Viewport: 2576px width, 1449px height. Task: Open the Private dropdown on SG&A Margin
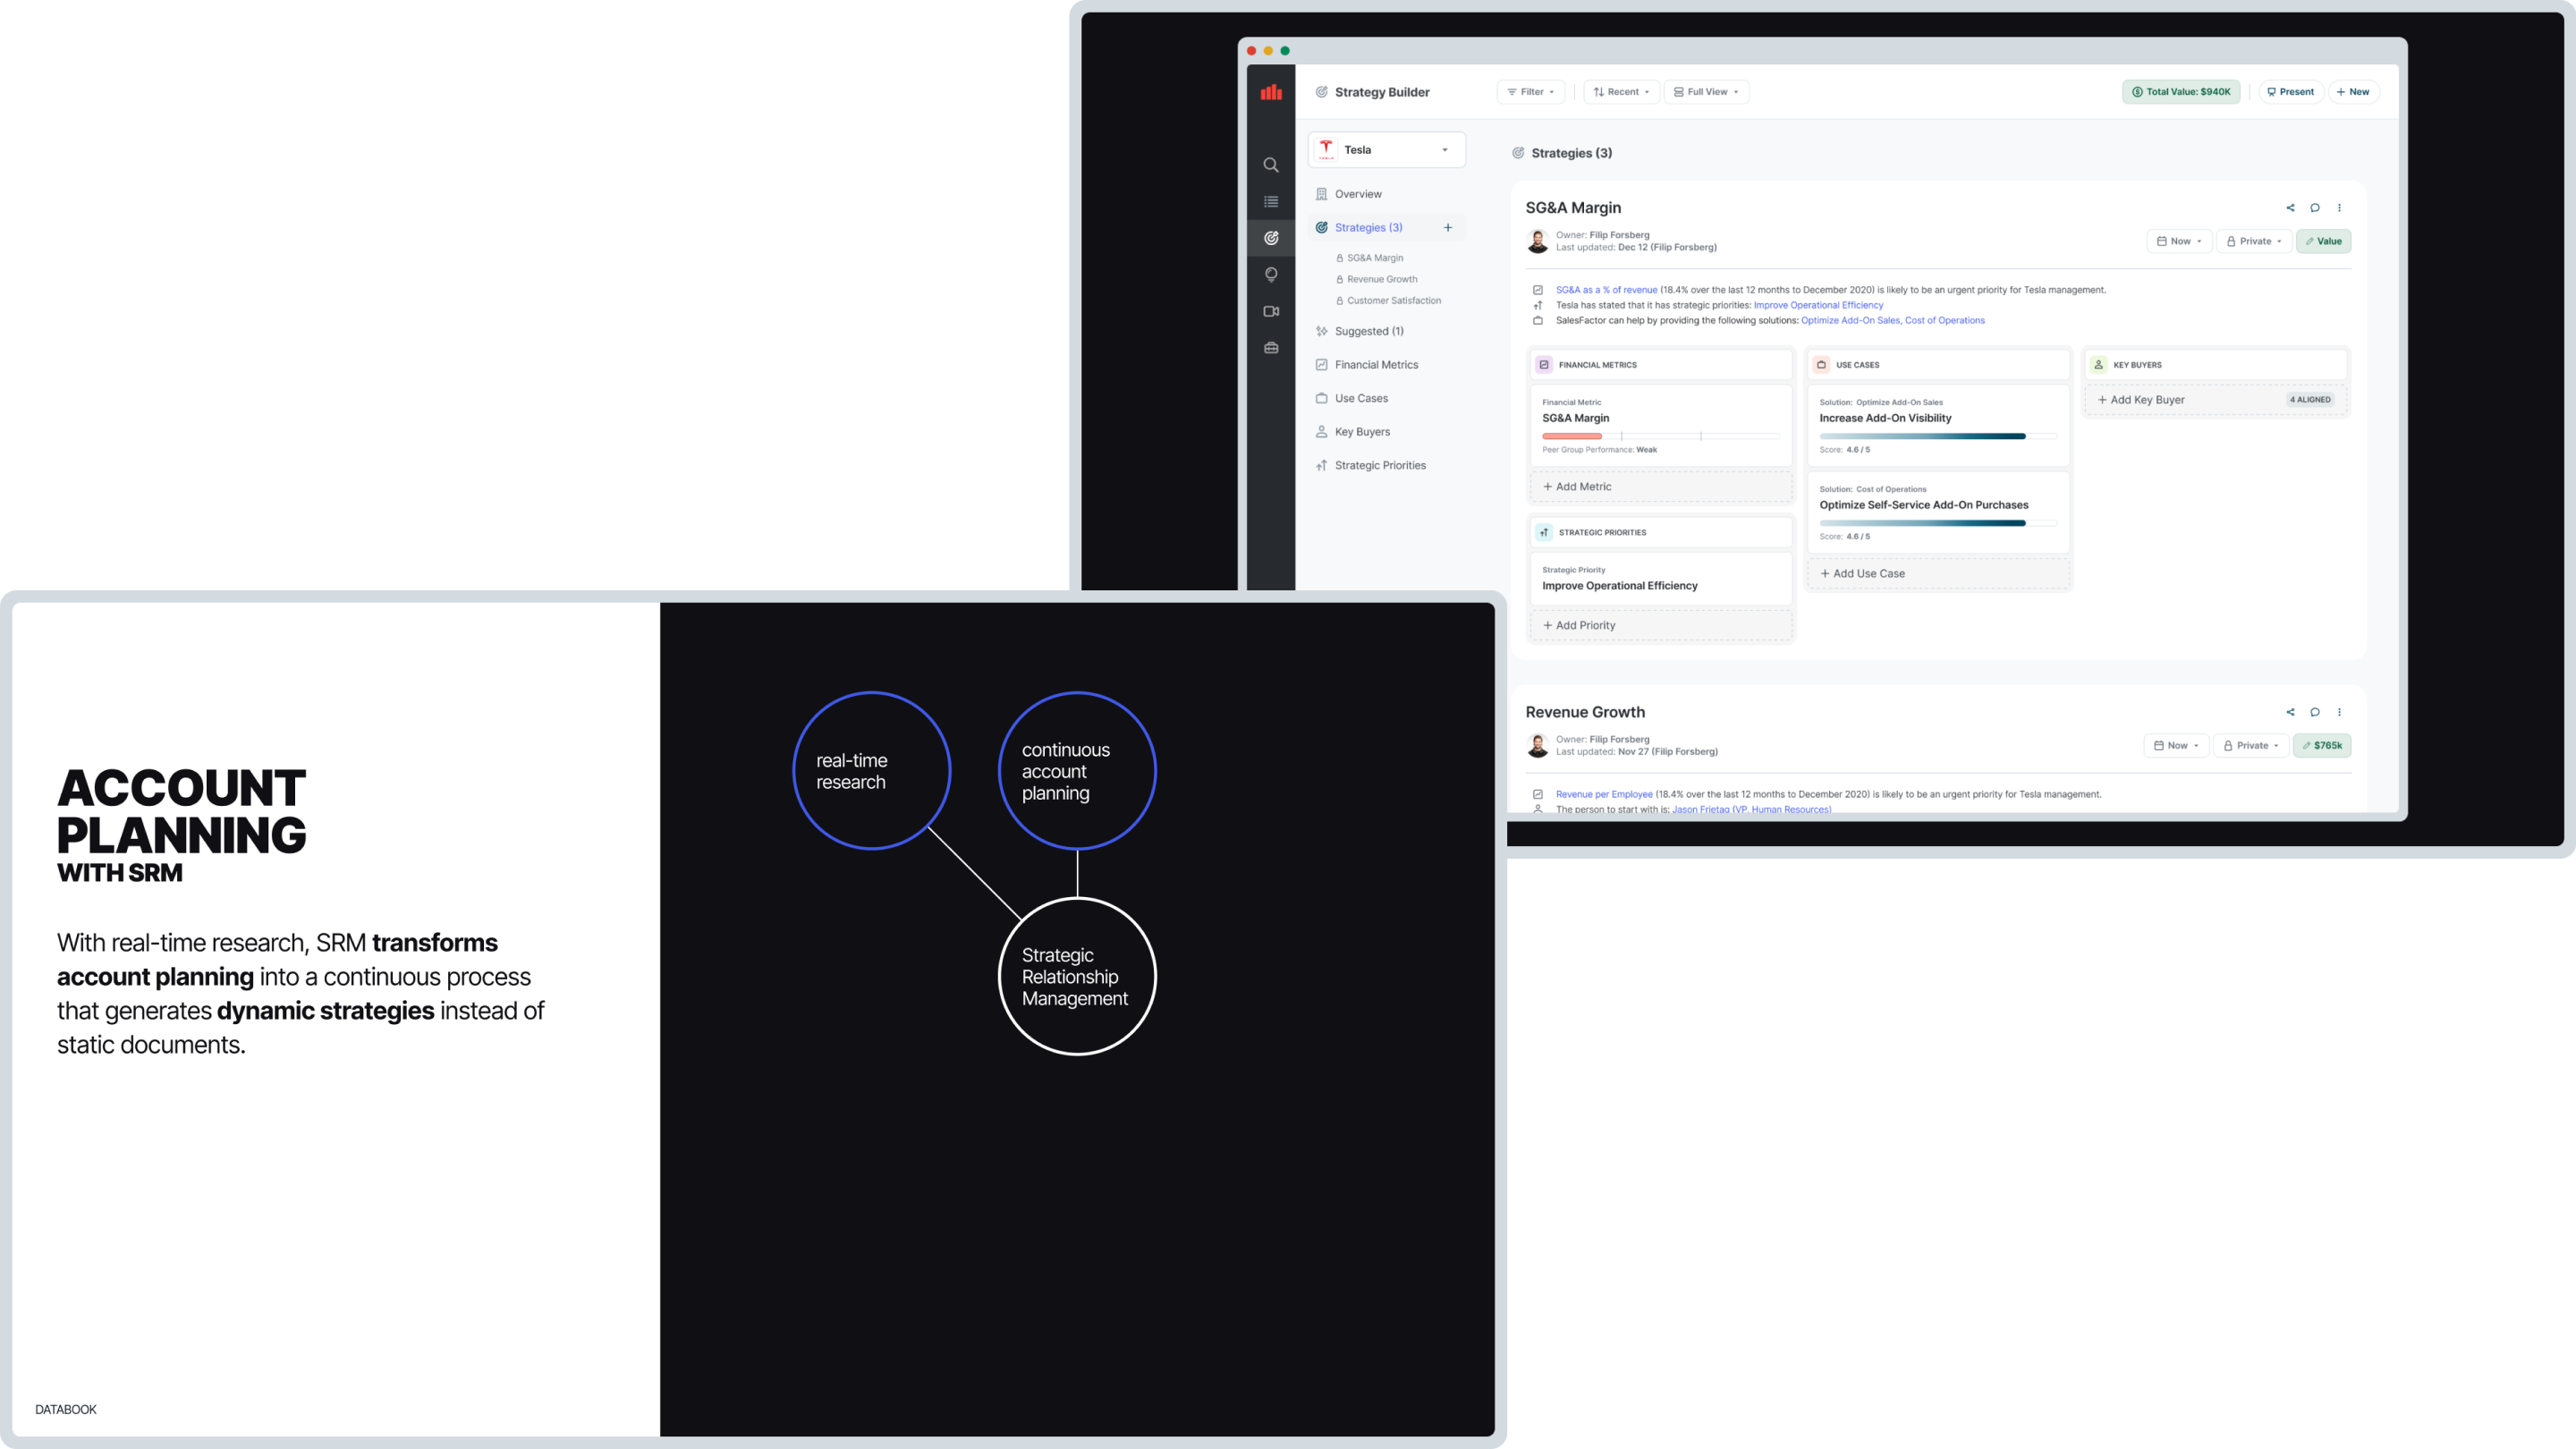pyautogui.click(x=2254, y=241)
